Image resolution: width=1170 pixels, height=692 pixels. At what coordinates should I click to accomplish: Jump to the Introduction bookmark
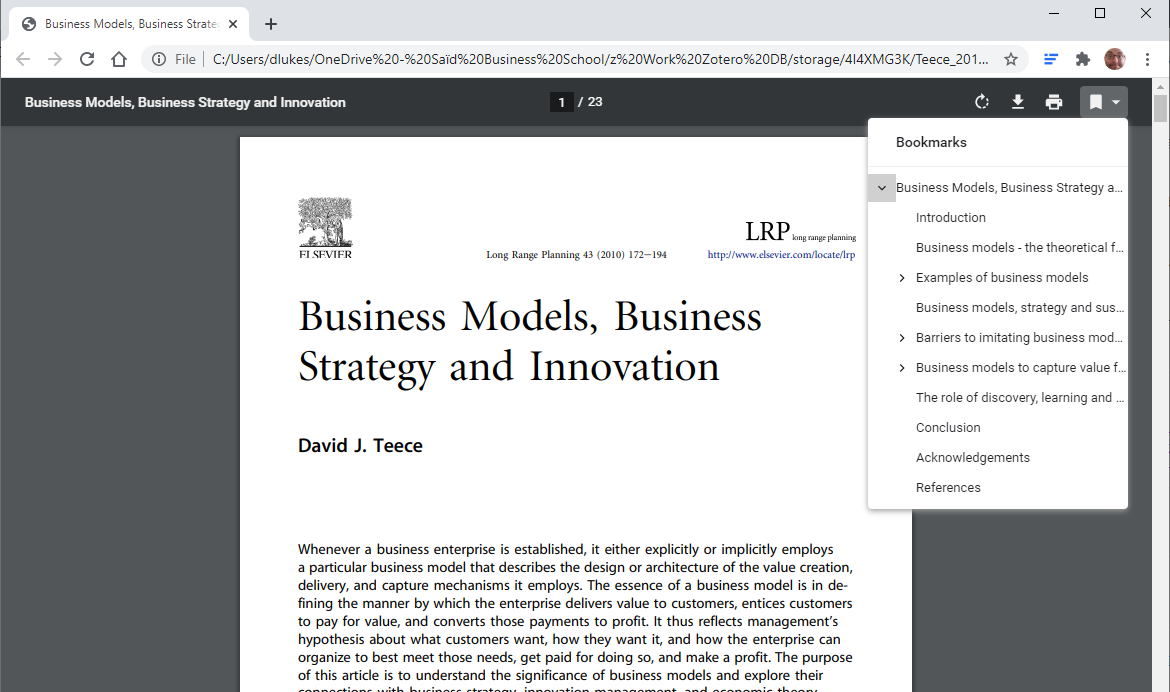pos(951,217)
